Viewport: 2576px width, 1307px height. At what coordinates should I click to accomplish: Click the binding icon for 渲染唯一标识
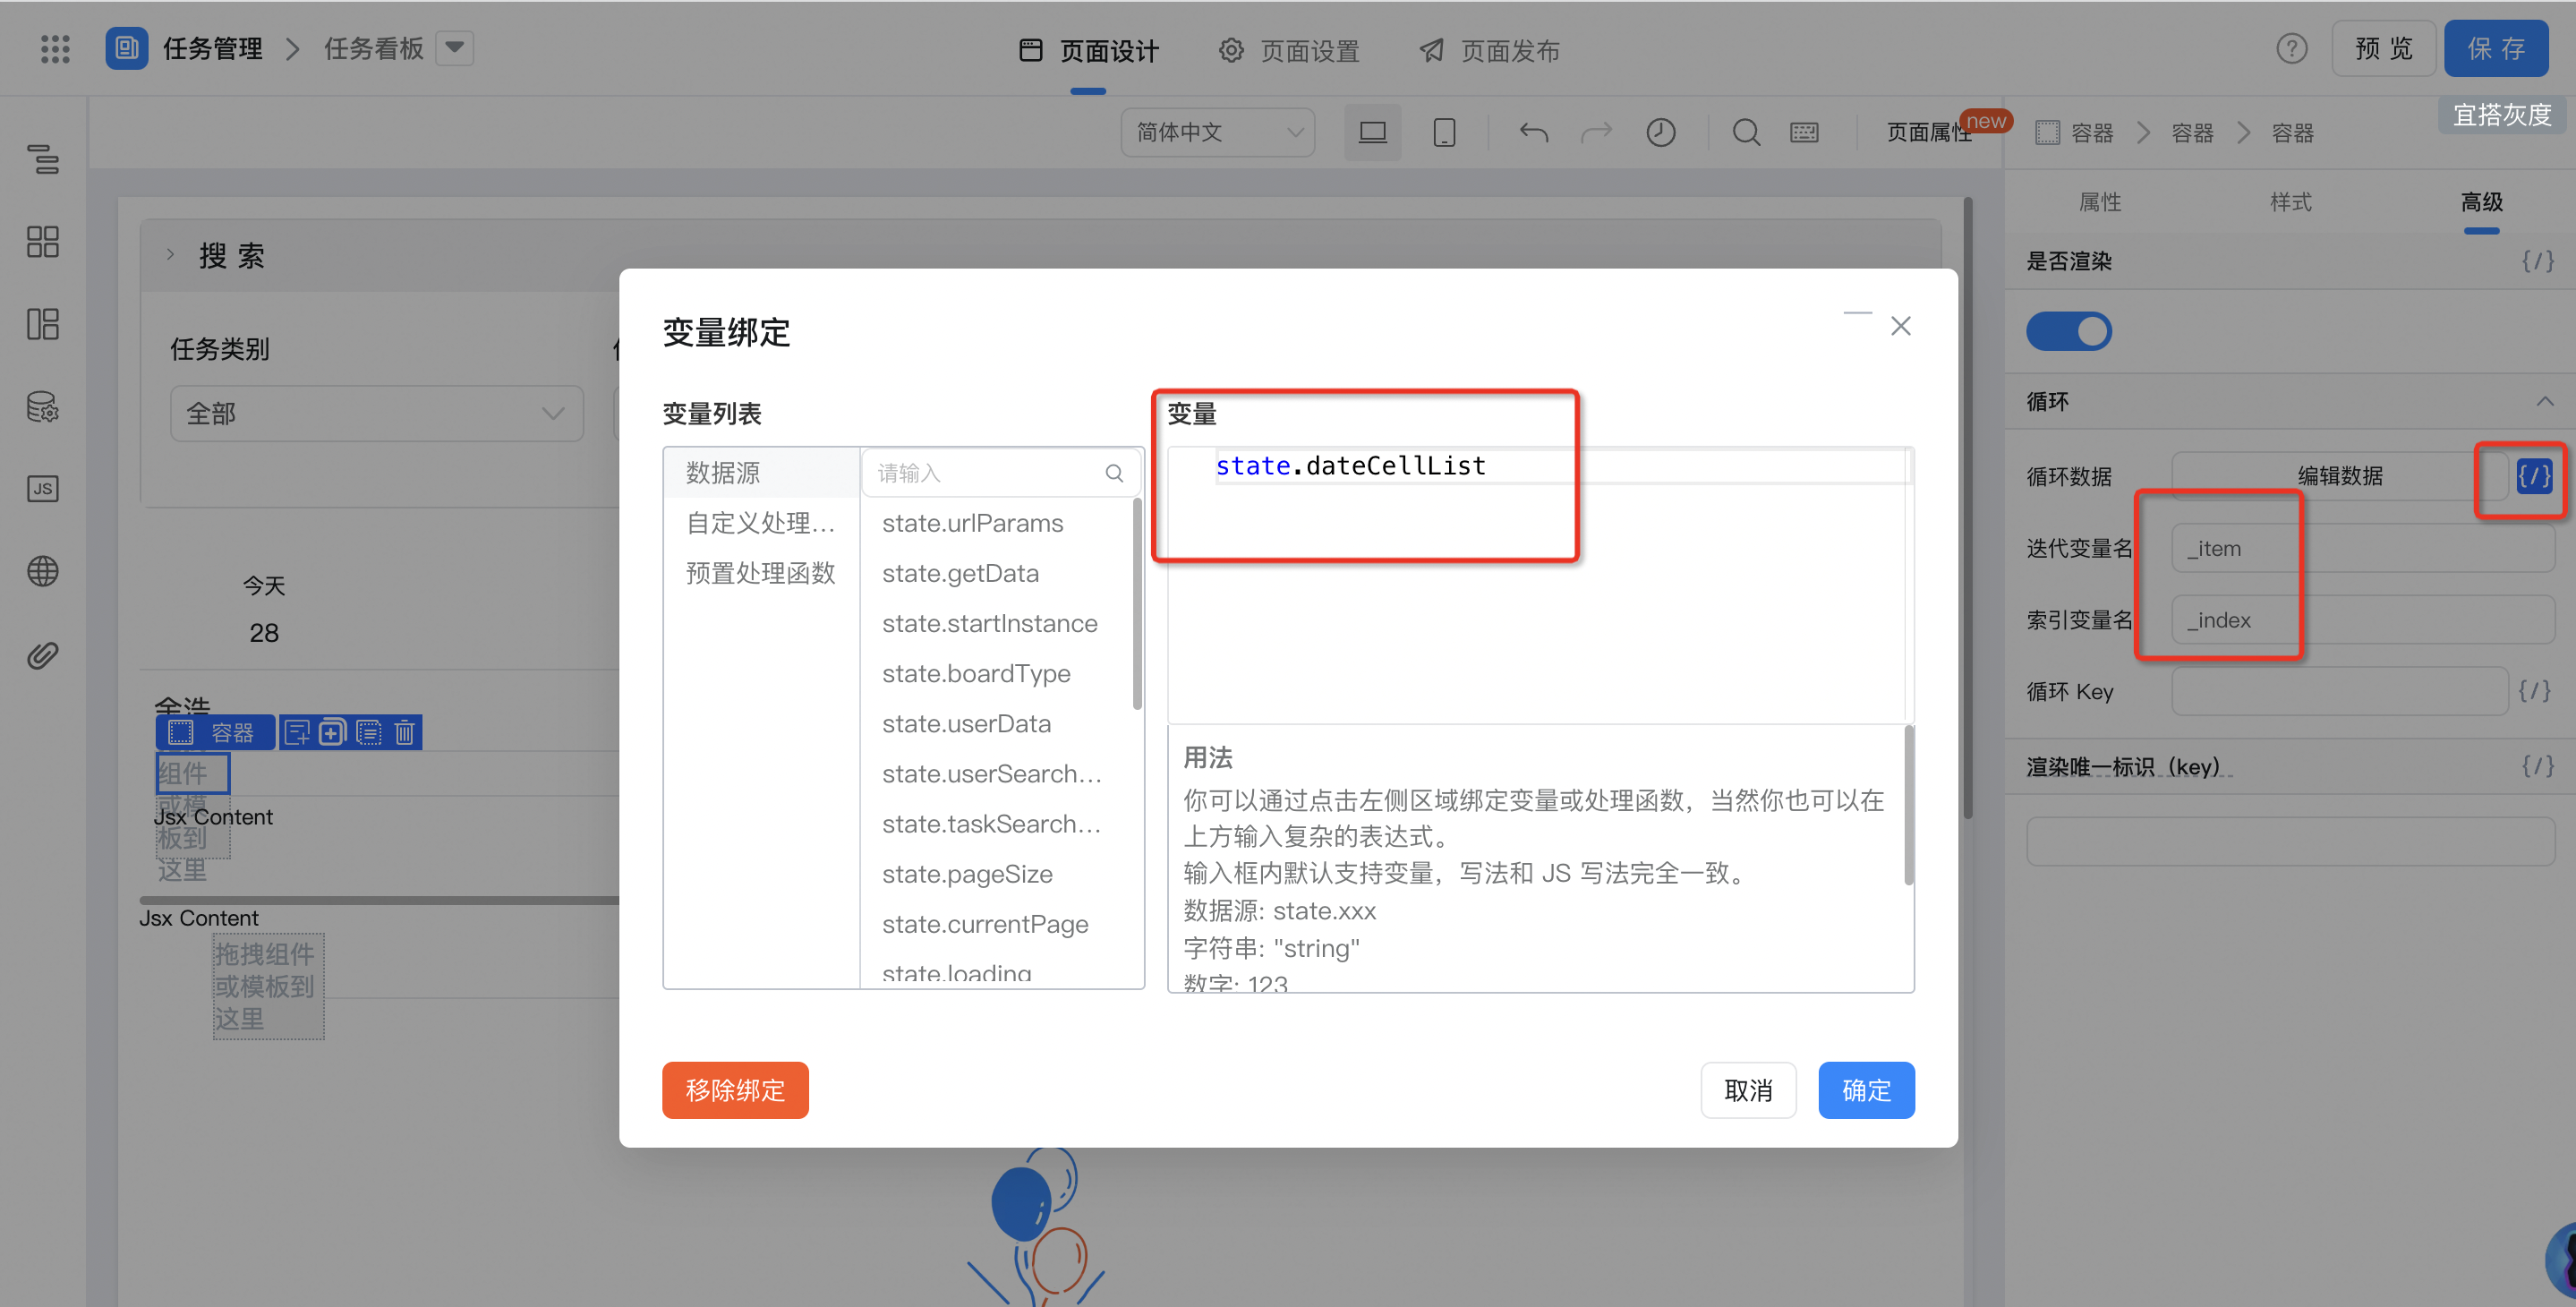pyautogui.click(x=2537, y=766)
